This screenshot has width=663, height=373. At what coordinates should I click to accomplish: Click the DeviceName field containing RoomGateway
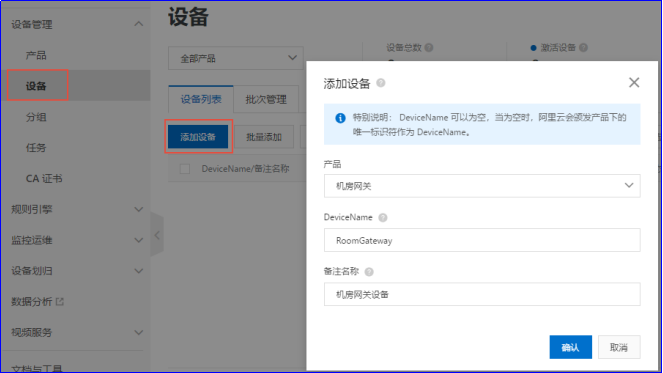click(x=482, y=240)
